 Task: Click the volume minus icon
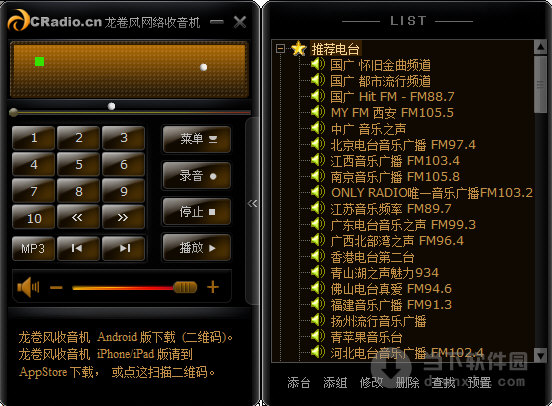tap(56, 288)
